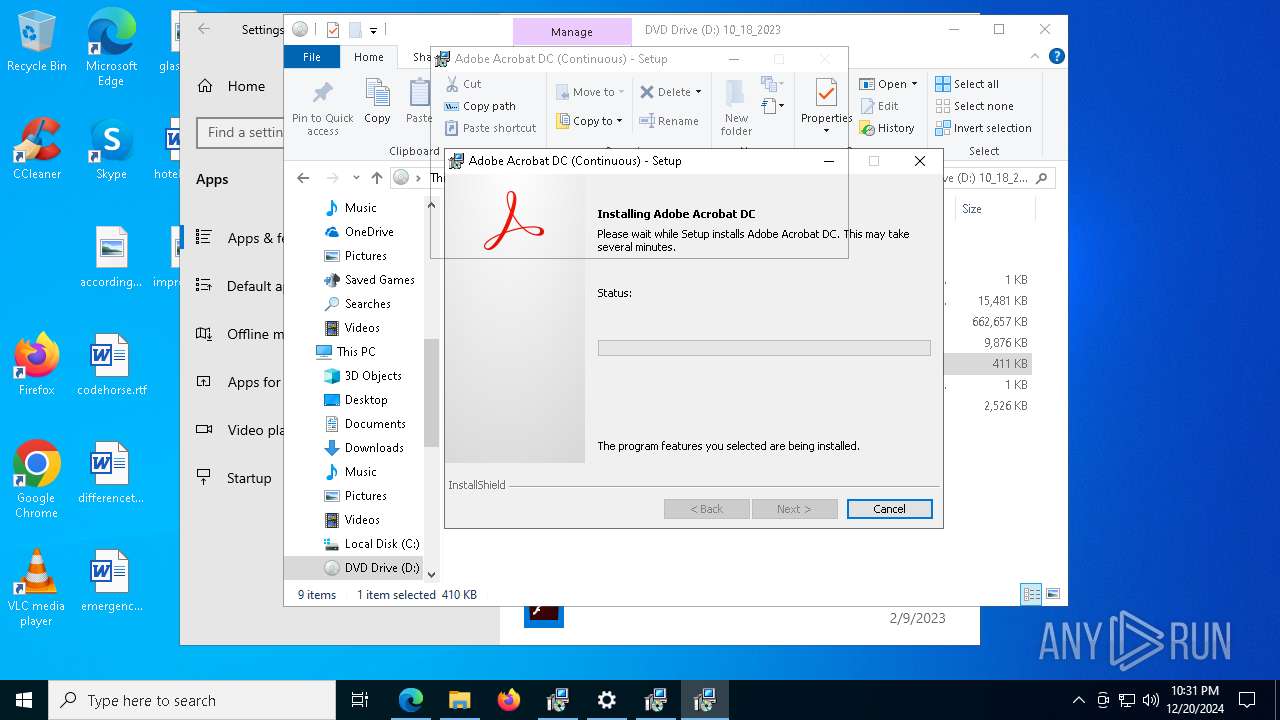Open the Recycle Bin desktop icon
This screenshot has width=1280, height=720.
click(37, 42)
